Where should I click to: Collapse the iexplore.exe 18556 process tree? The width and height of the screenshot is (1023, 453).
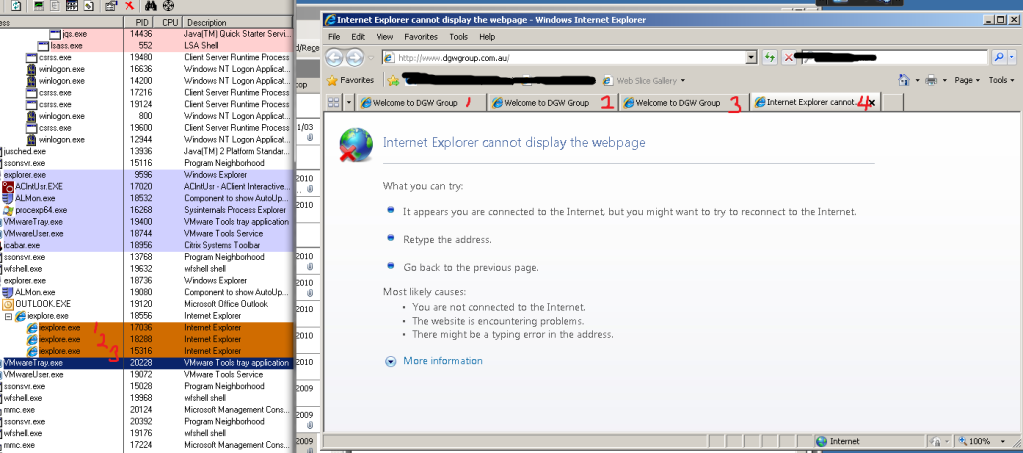pos(8,316)
